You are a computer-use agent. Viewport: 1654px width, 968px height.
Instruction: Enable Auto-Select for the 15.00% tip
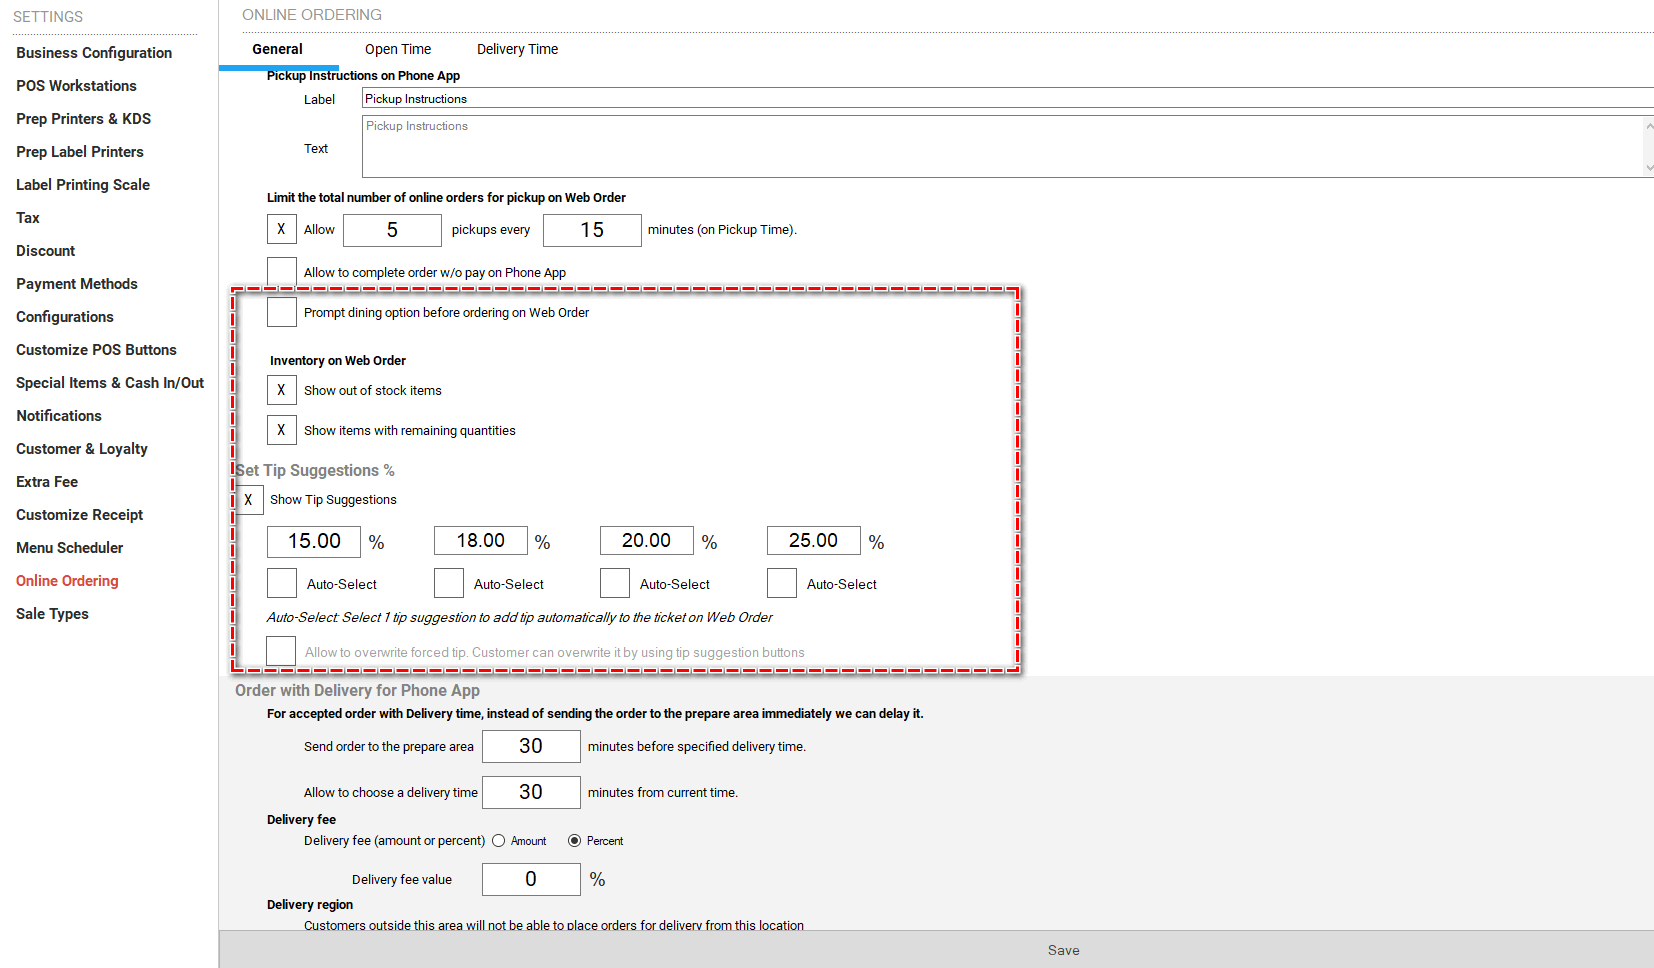pos(281,584)
